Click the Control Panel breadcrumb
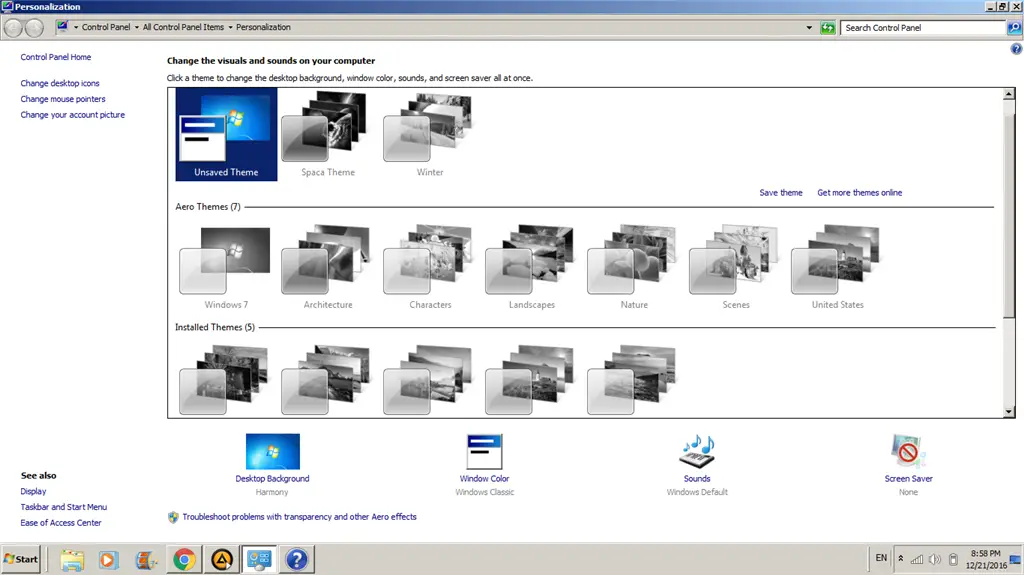Screen dimensions: 1024x575 (106, 27)
